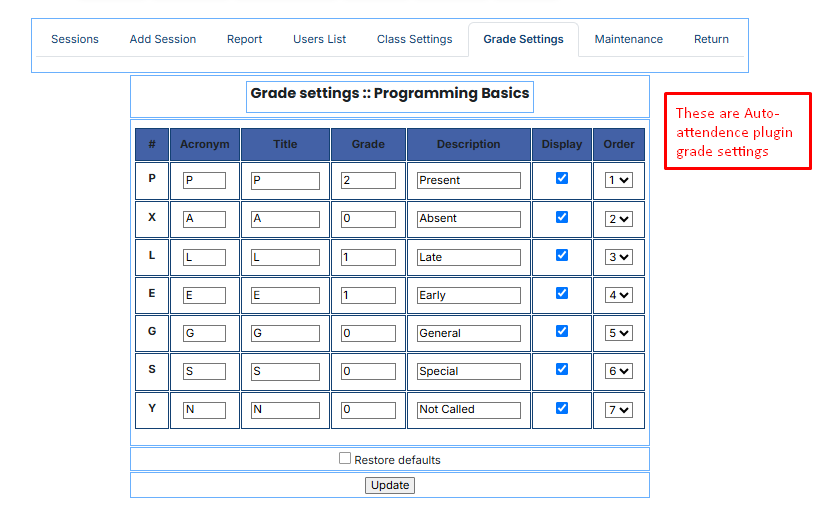Toggle Display checkbox for Early row

coord(562,293)
